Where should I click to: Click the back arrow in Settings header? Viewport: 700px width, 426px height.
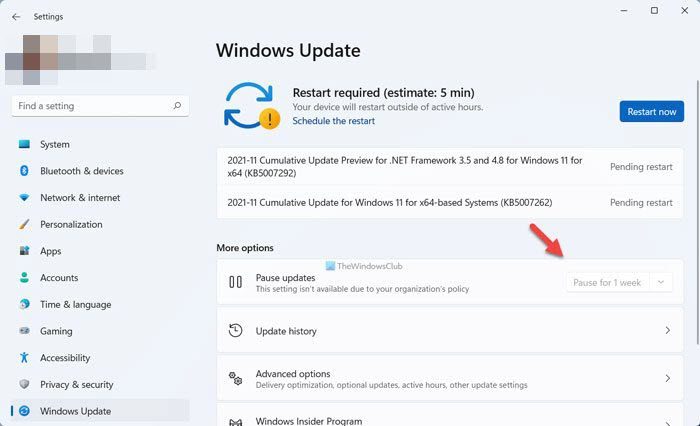tap(16, 16)
